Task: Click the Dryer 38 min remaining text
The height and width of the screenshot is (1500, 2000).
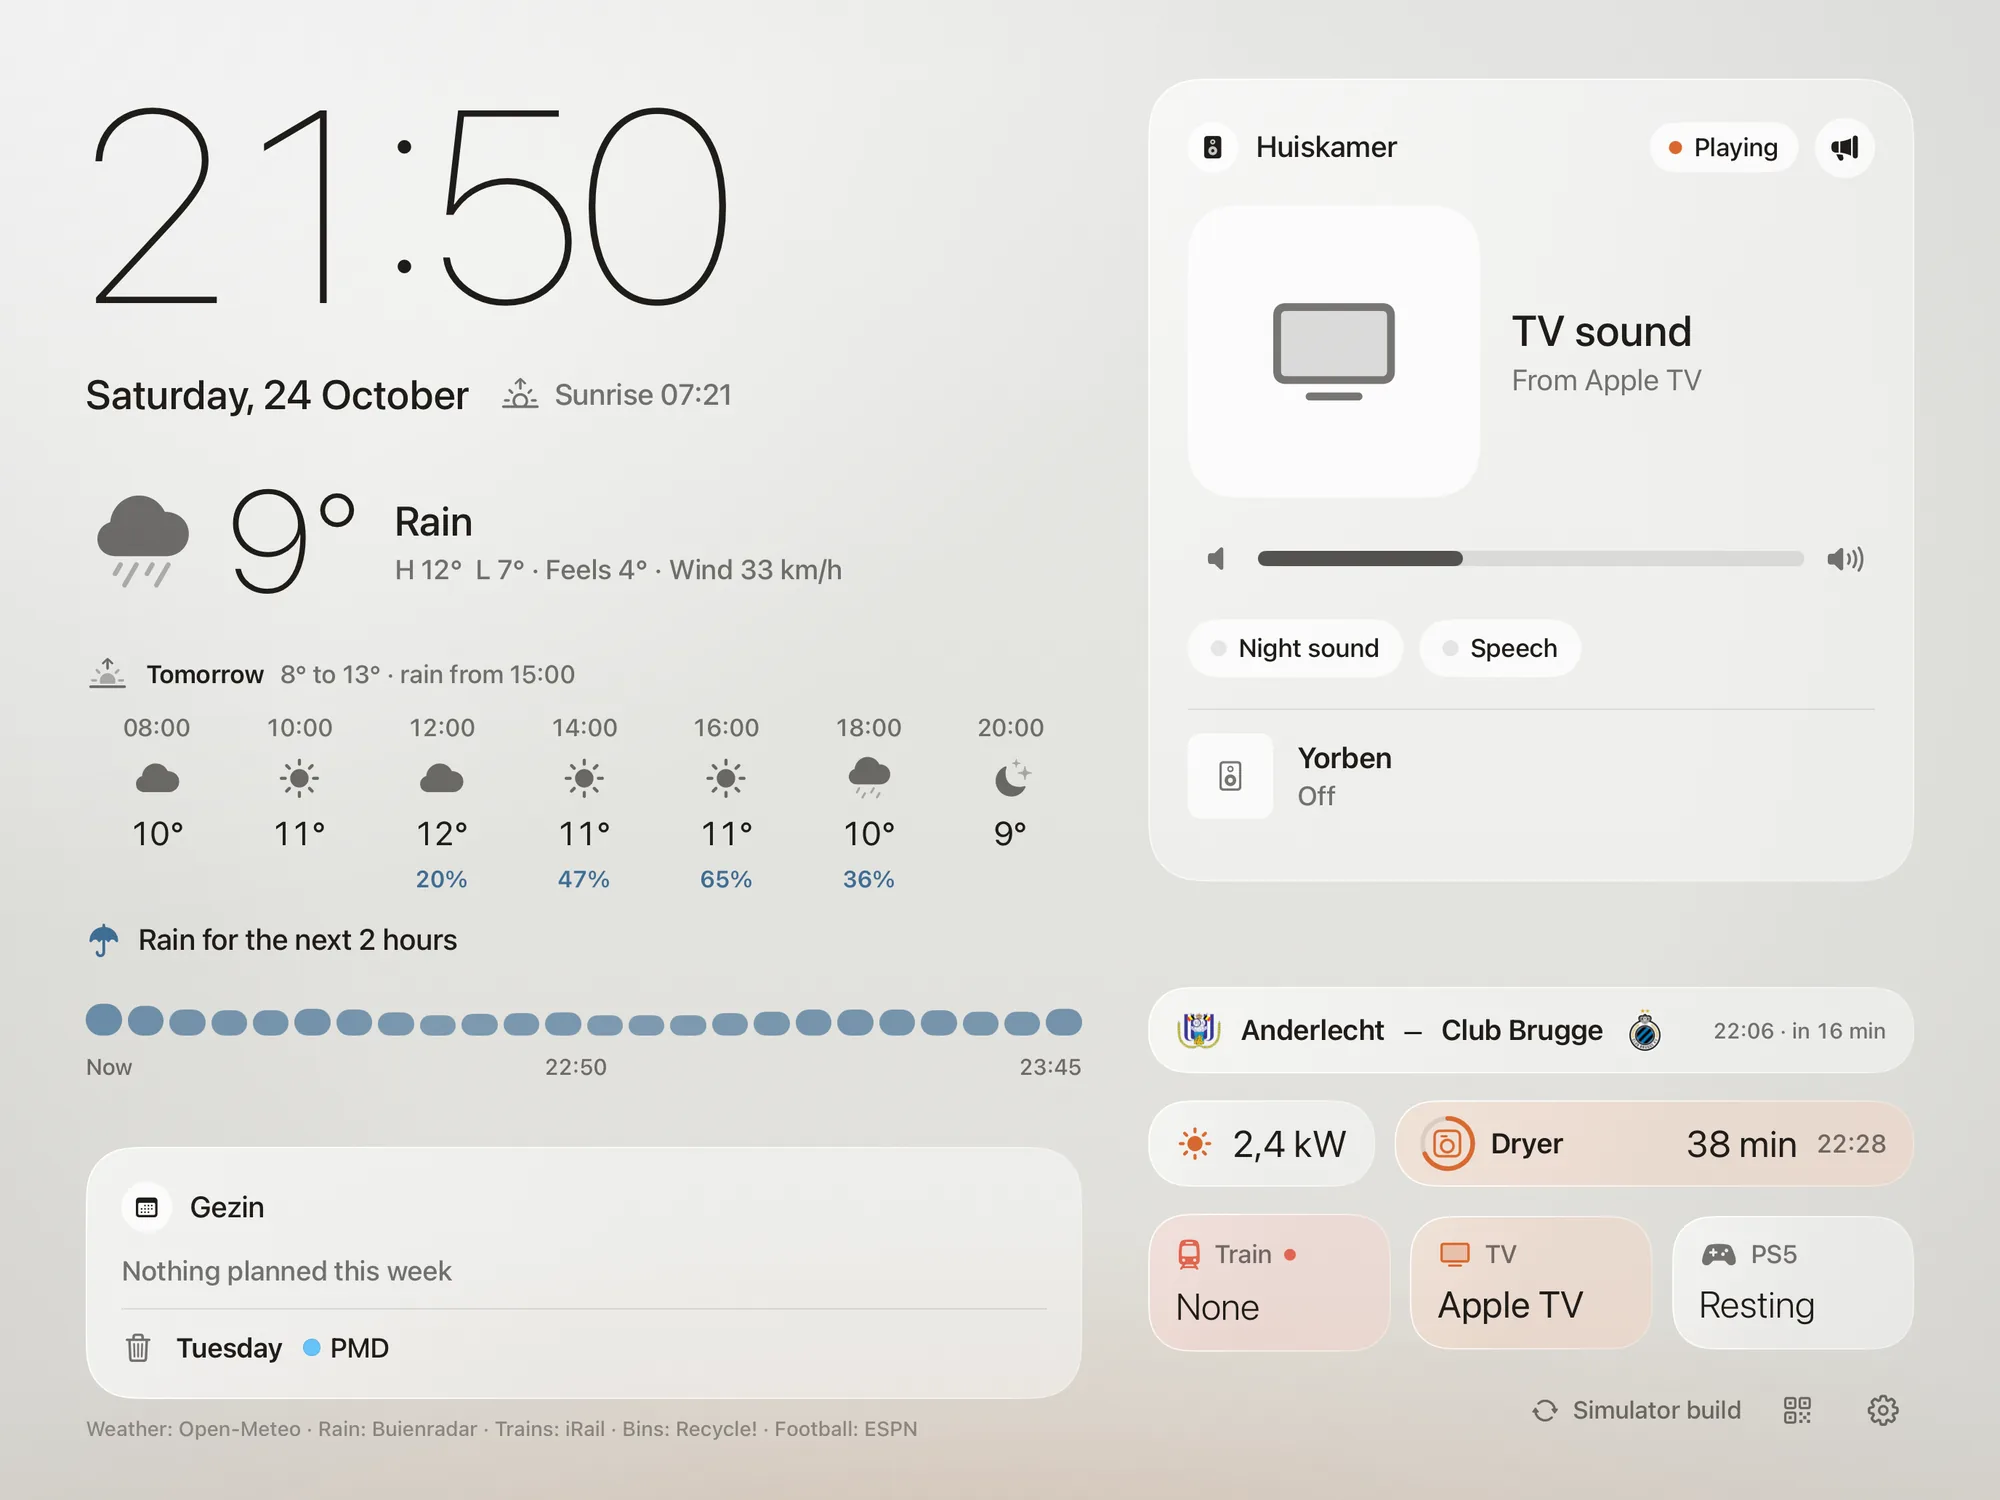Action: tap(1741, 1144)
